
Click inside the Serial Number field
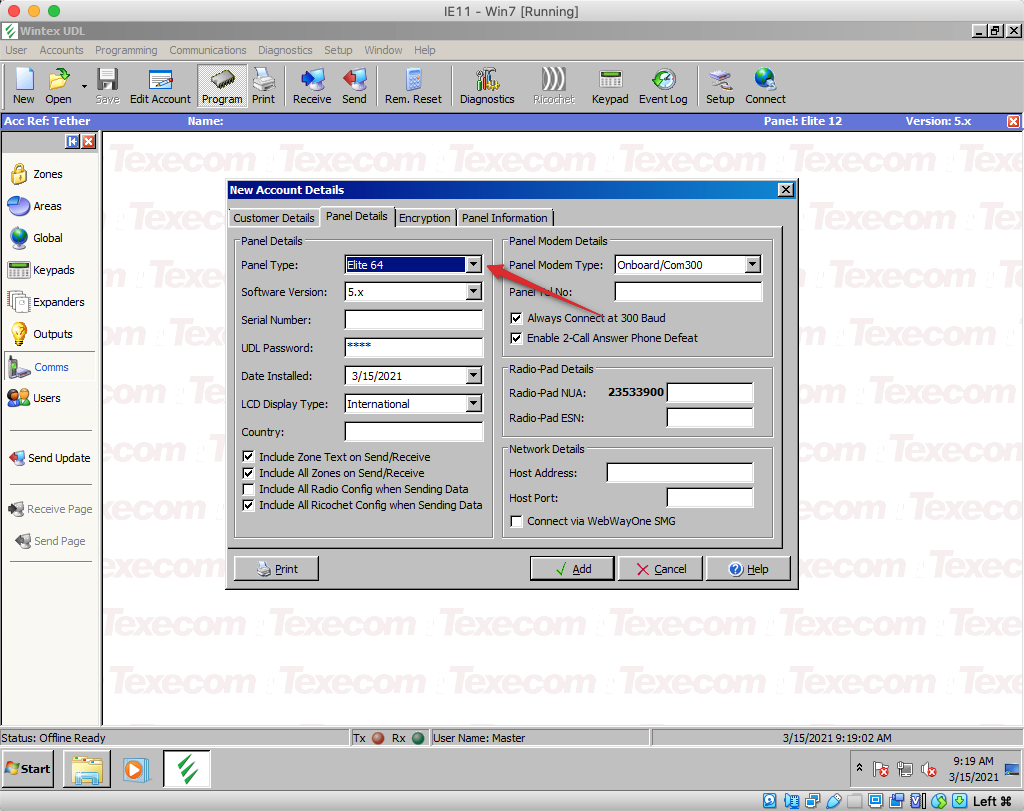tap(413, 320)
